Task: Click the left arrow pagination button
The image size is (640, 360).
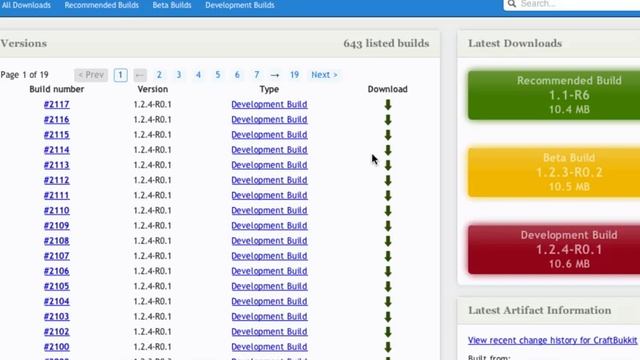Action: [140, 75]
